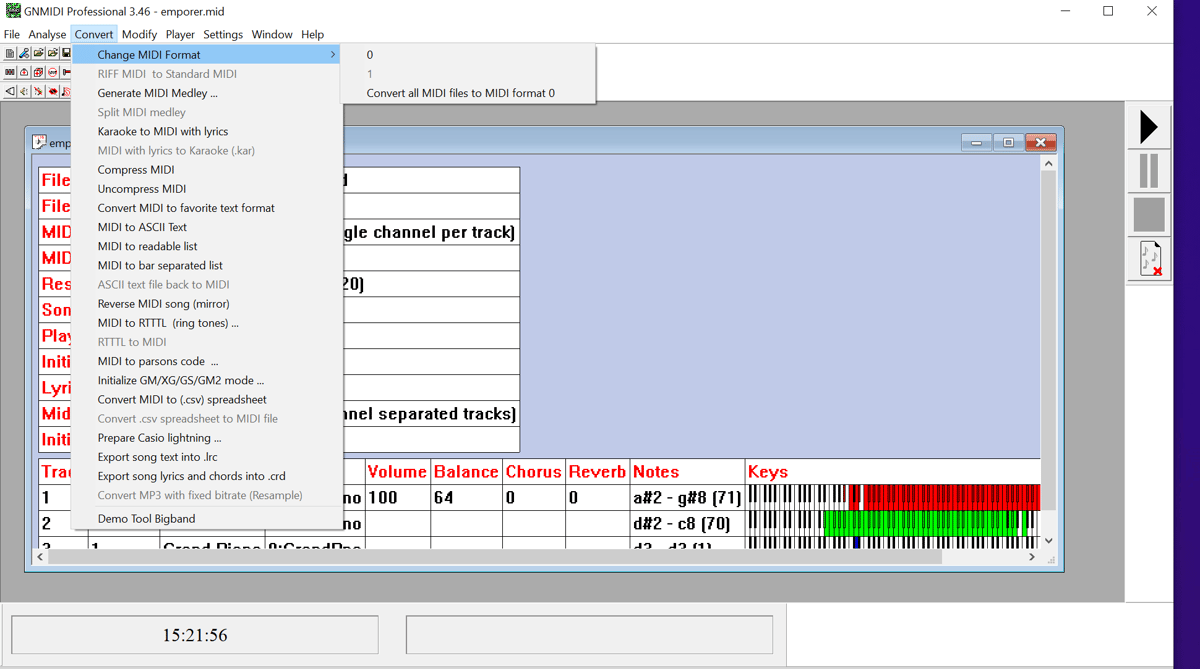Expand the Change MIDI Format submenu arrow
The width and height of the screenshot is (1200, 669).
point(333,55)
